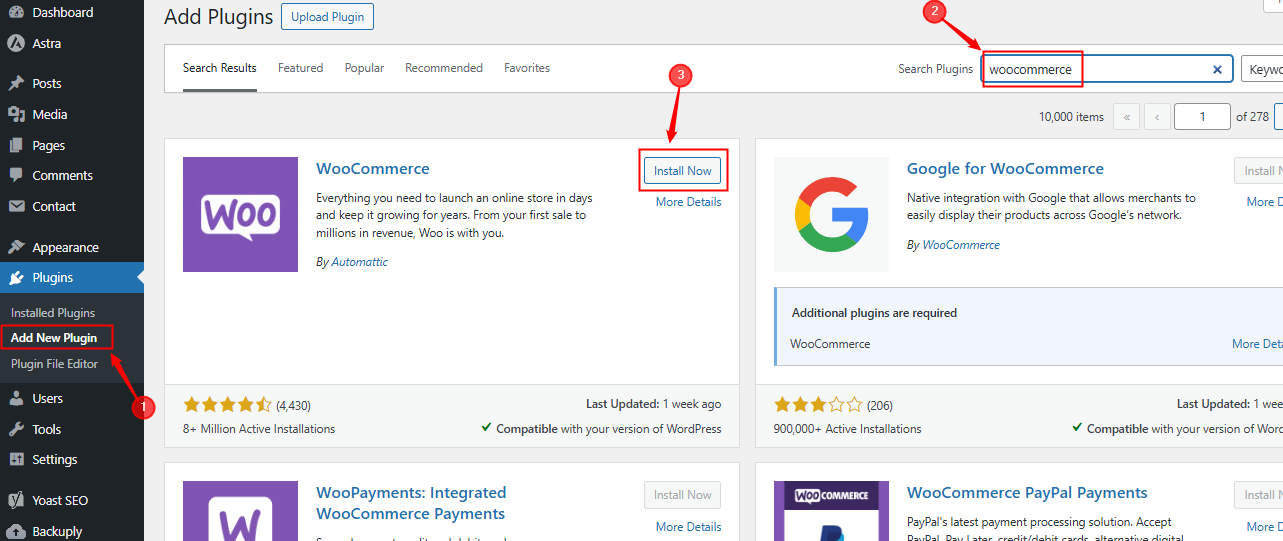Click the Posts pushpin icon
1283x541 pixels.
point(16,84)
